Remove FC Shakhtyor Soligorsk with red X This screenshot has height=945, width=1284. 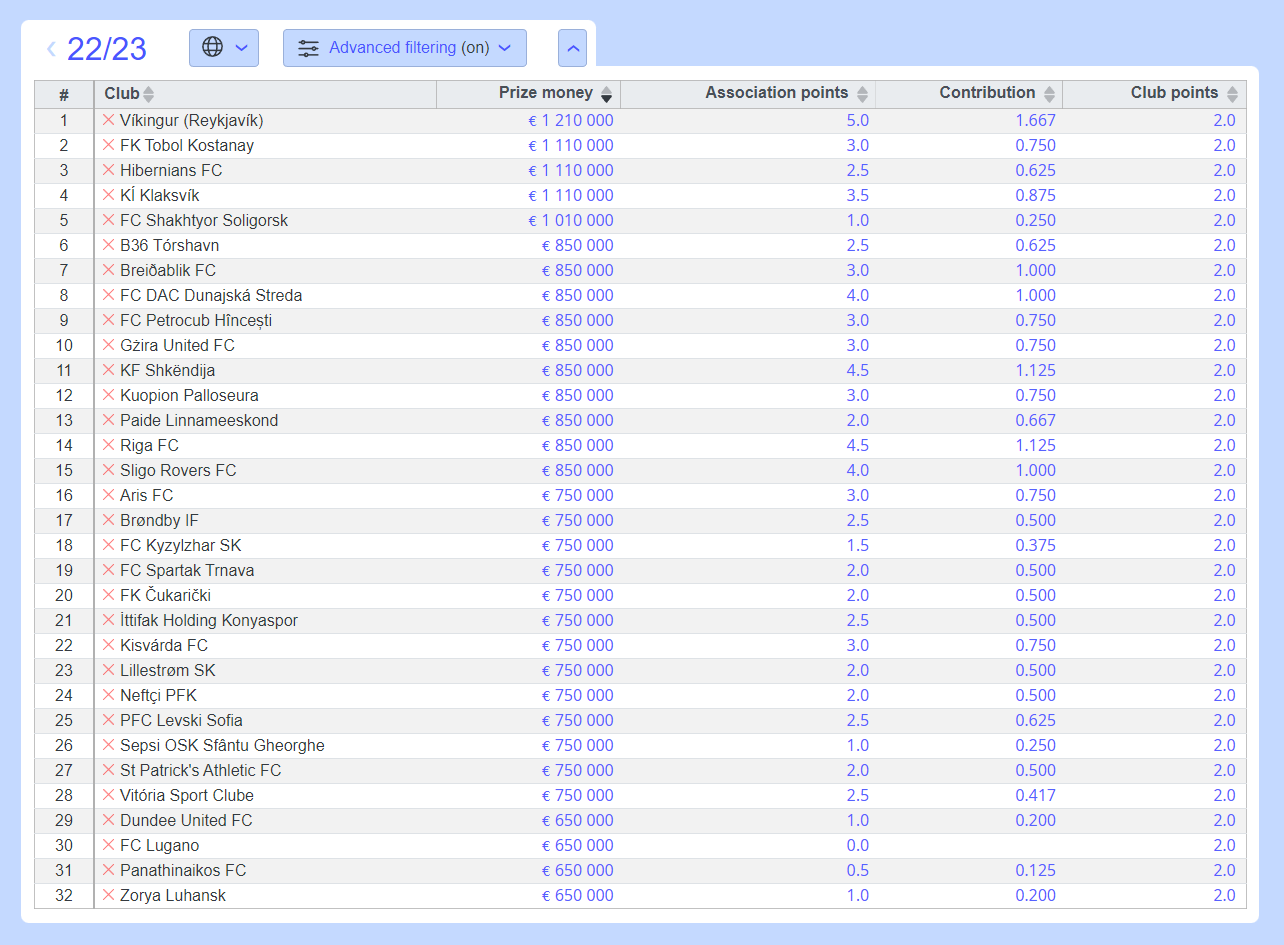[x=109, y=220]
